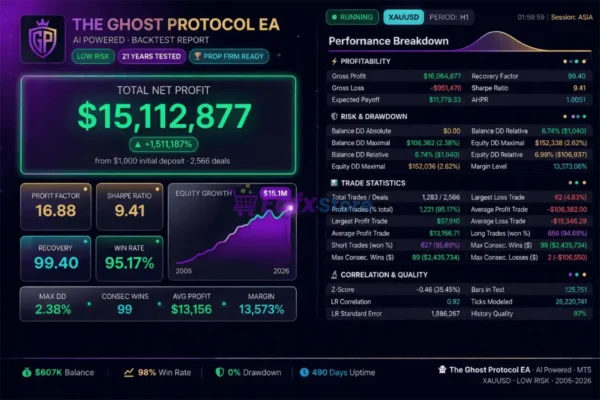The width and height of the screenshot is (600, 400).
Task: Click the ghost icon in the footer branding
Action: [442, 369]
